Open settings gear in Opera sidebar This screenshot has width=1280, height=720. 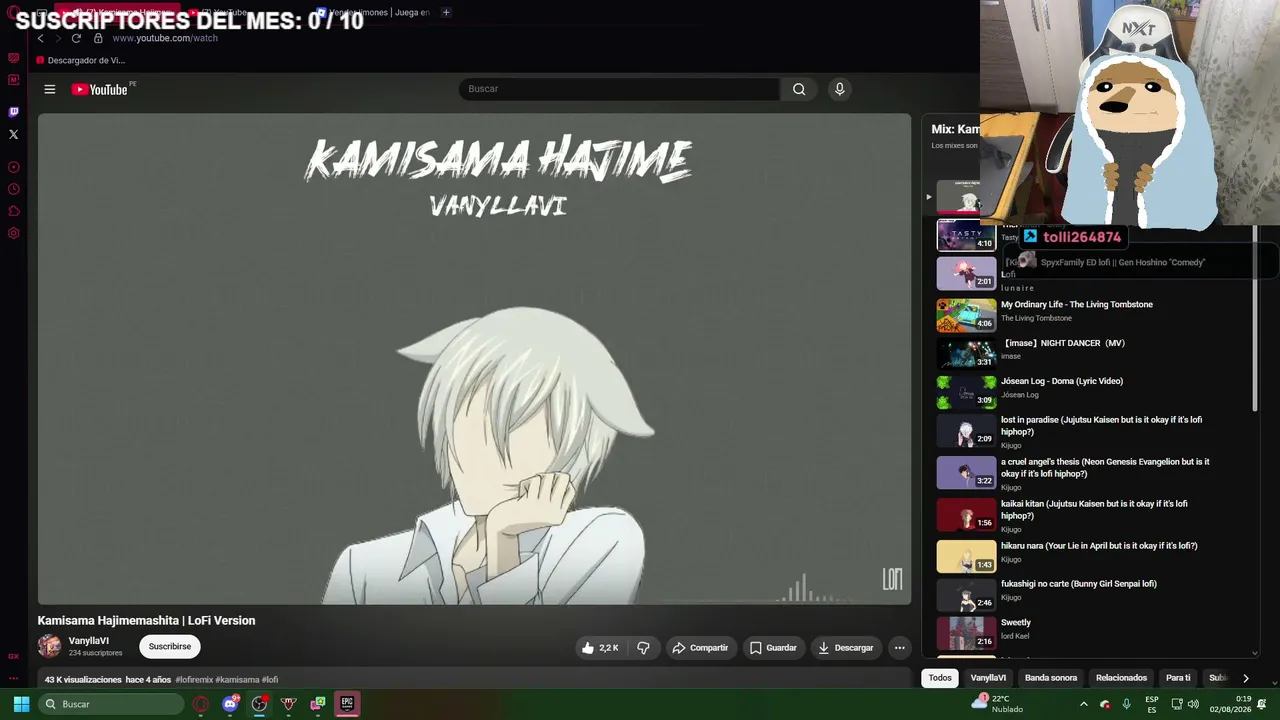tap(13, 233)
